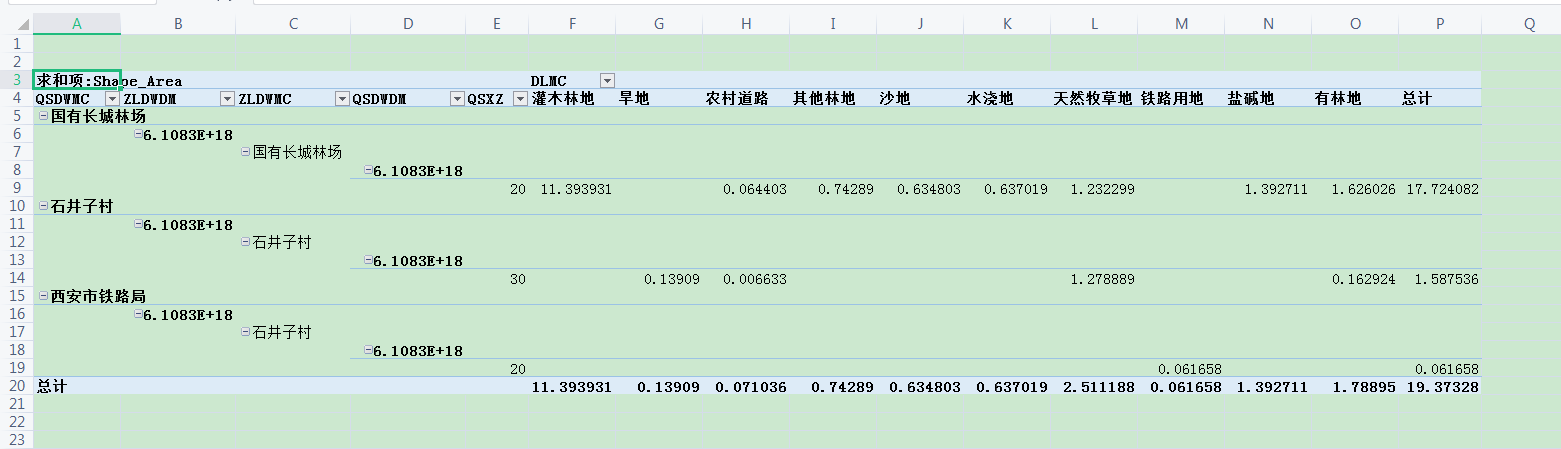
Task: Collapse the 石井子村 group in row 10
Action: click(43, 206)
